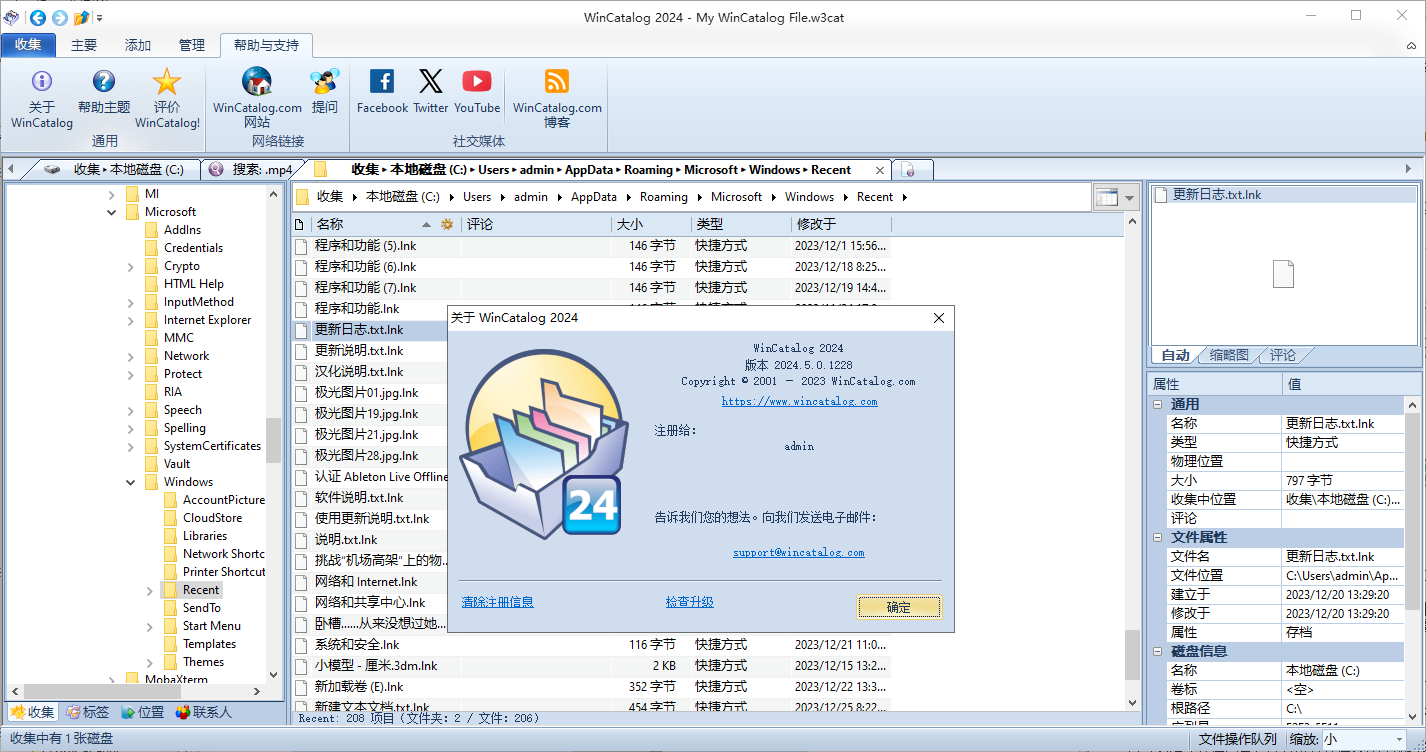Click AppData in breadcrumb path
Screen dimensions: 1426x752
(594, 197)
